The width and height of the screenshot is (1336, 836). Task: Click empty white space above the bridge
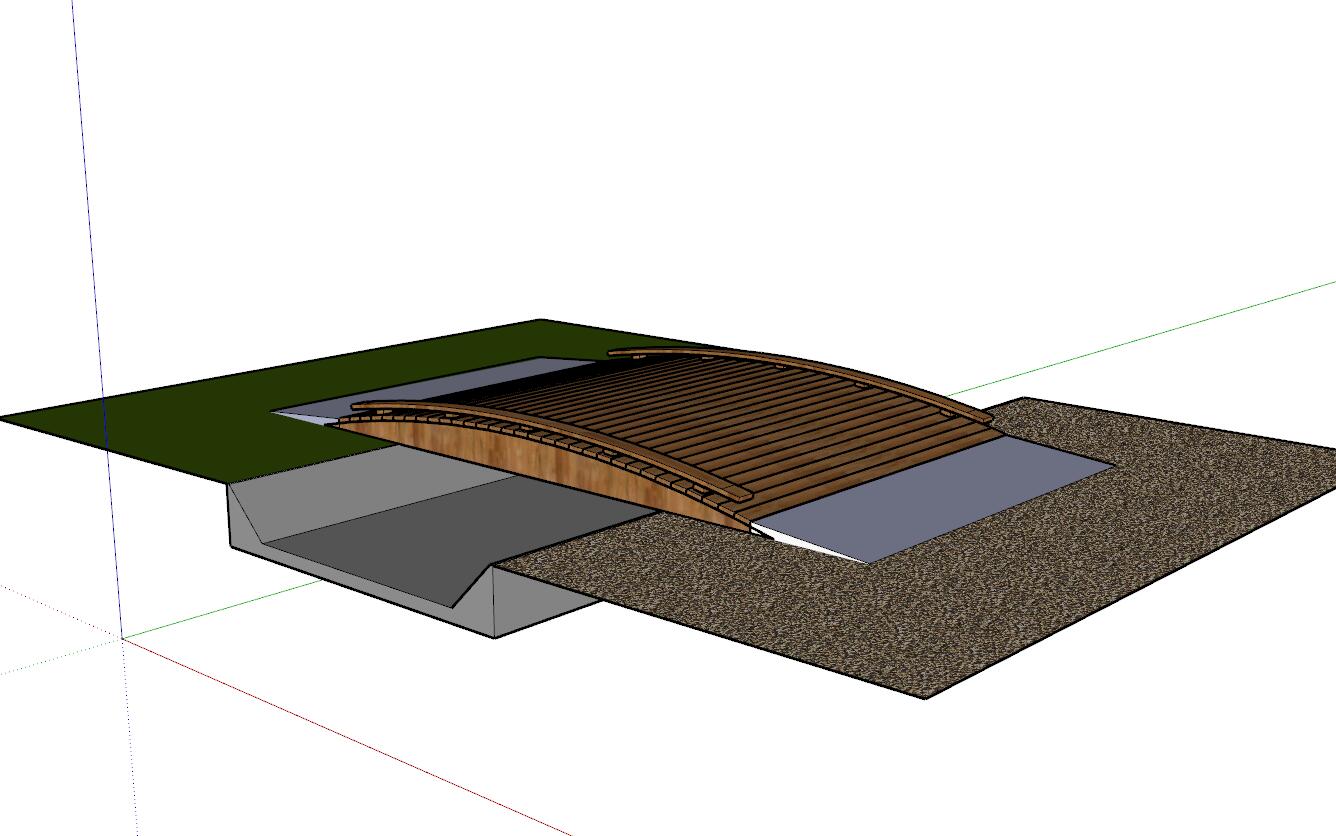point(700,150)
